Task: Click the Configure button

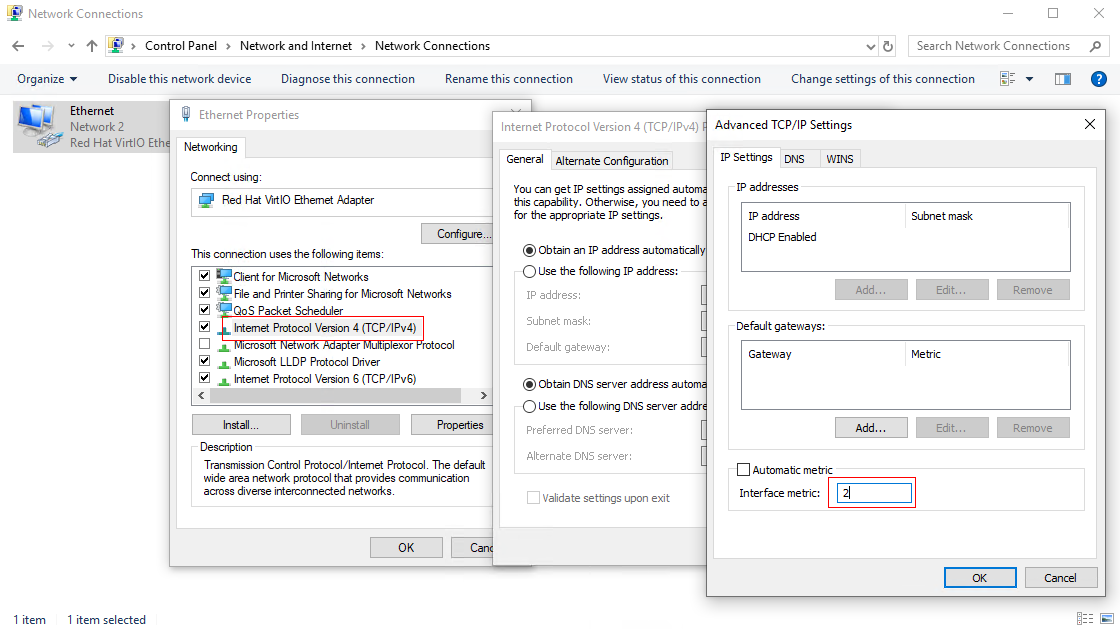Action: [457, 233]
